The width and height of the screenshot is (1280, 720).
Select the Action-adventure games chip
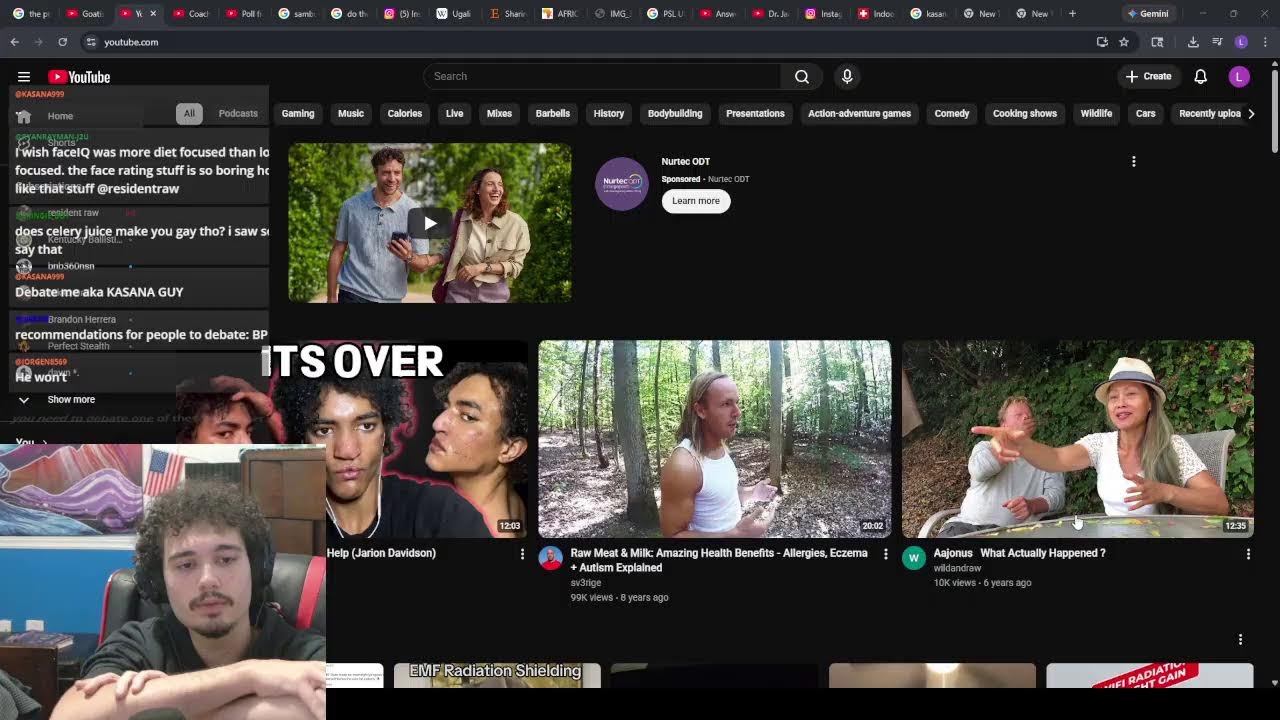[x=859, y=114]
